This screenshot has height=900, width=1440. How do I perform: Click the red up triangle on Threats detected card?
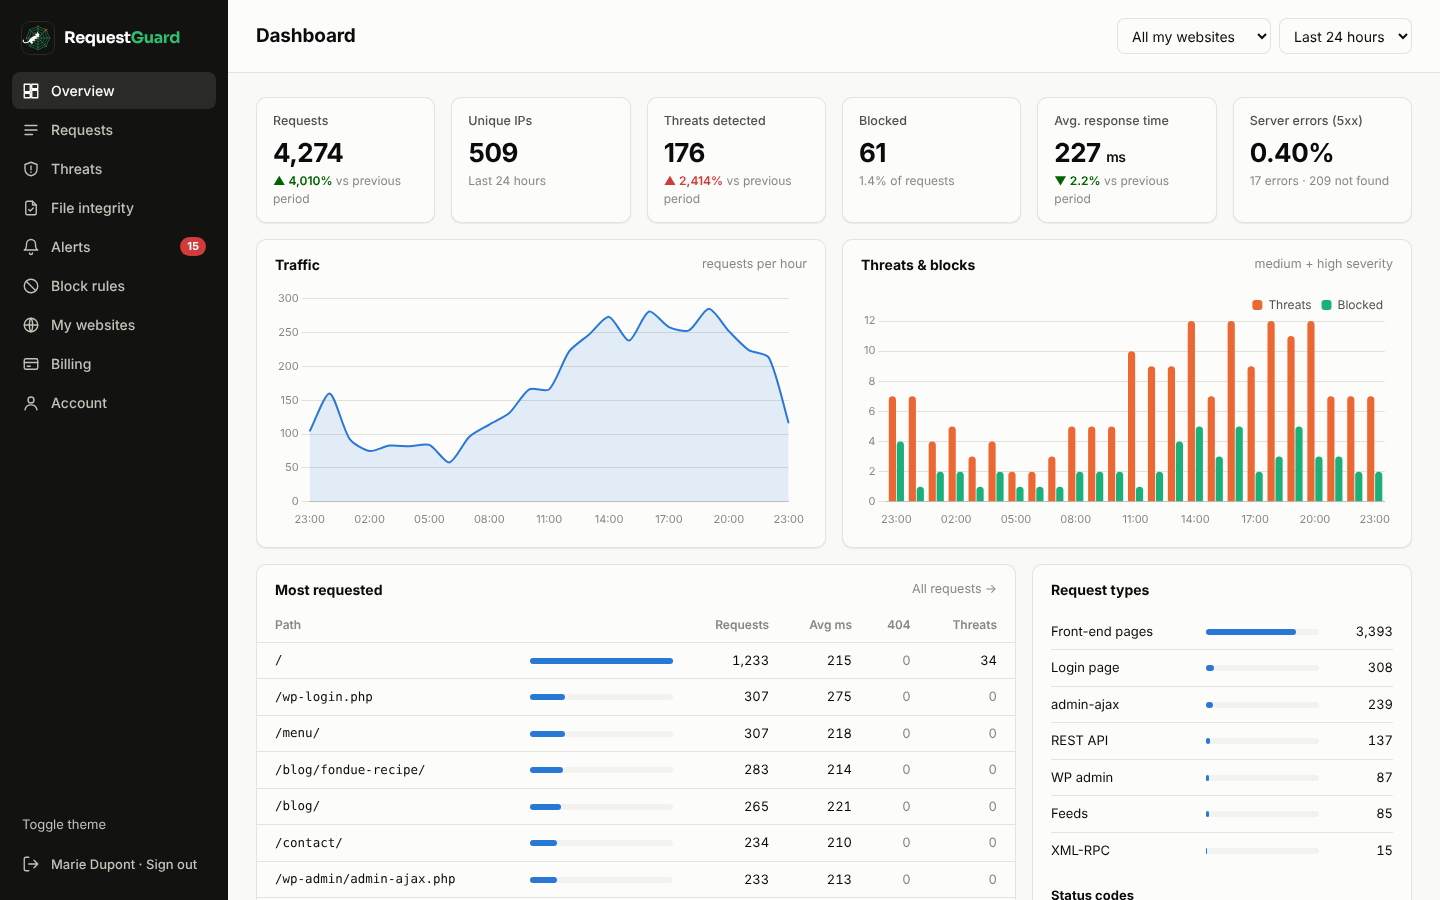coord(670,181)
